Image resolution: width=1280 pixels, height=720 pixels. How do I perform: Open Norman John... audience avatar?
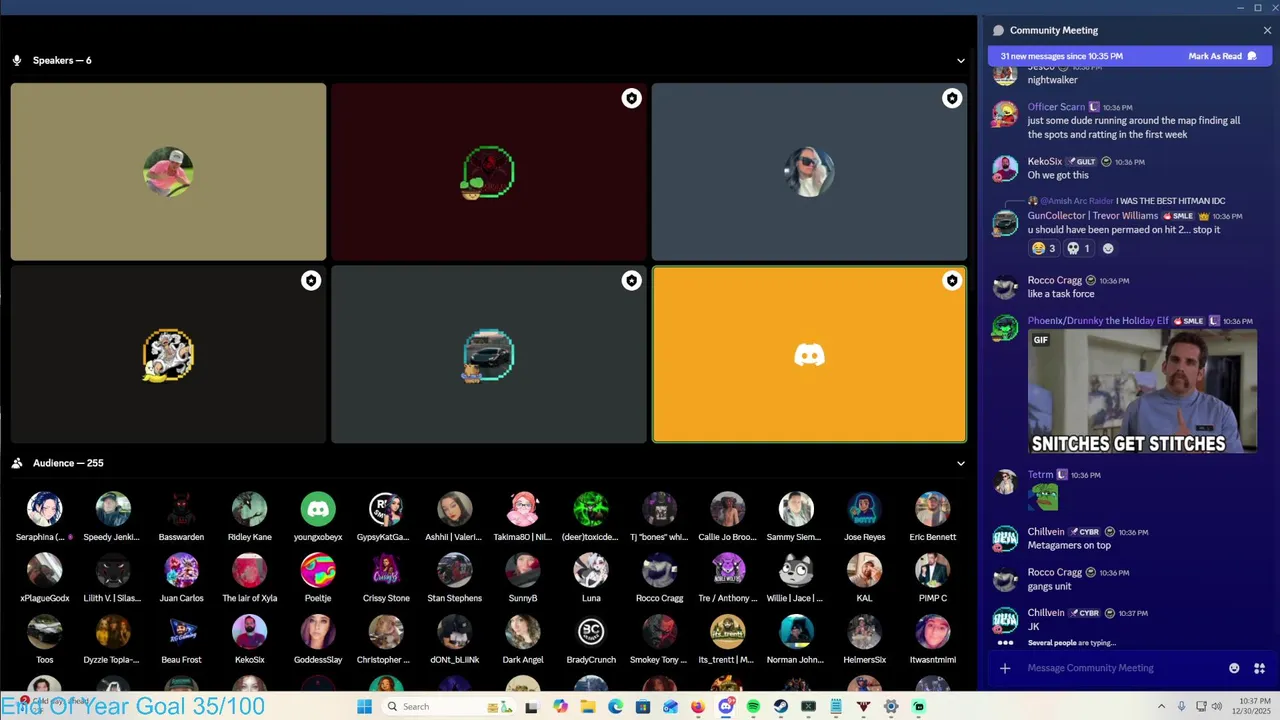pos(796,632)
